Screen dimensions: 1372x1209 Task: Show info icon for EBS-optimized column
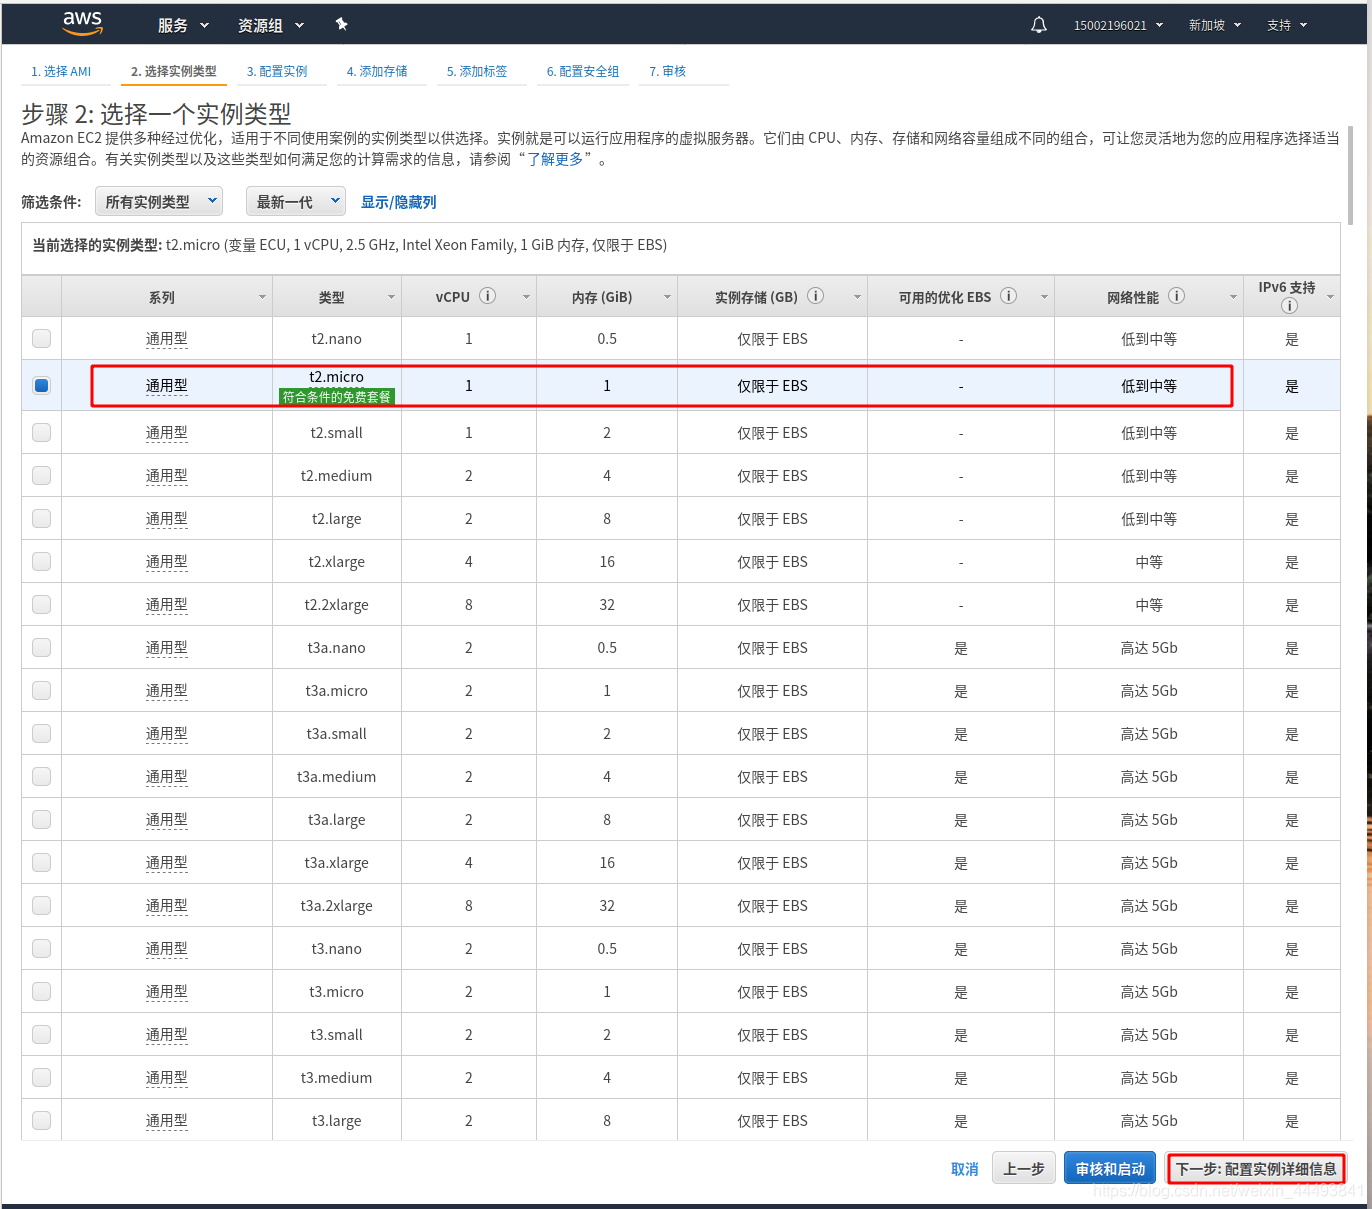[1009, 296]
